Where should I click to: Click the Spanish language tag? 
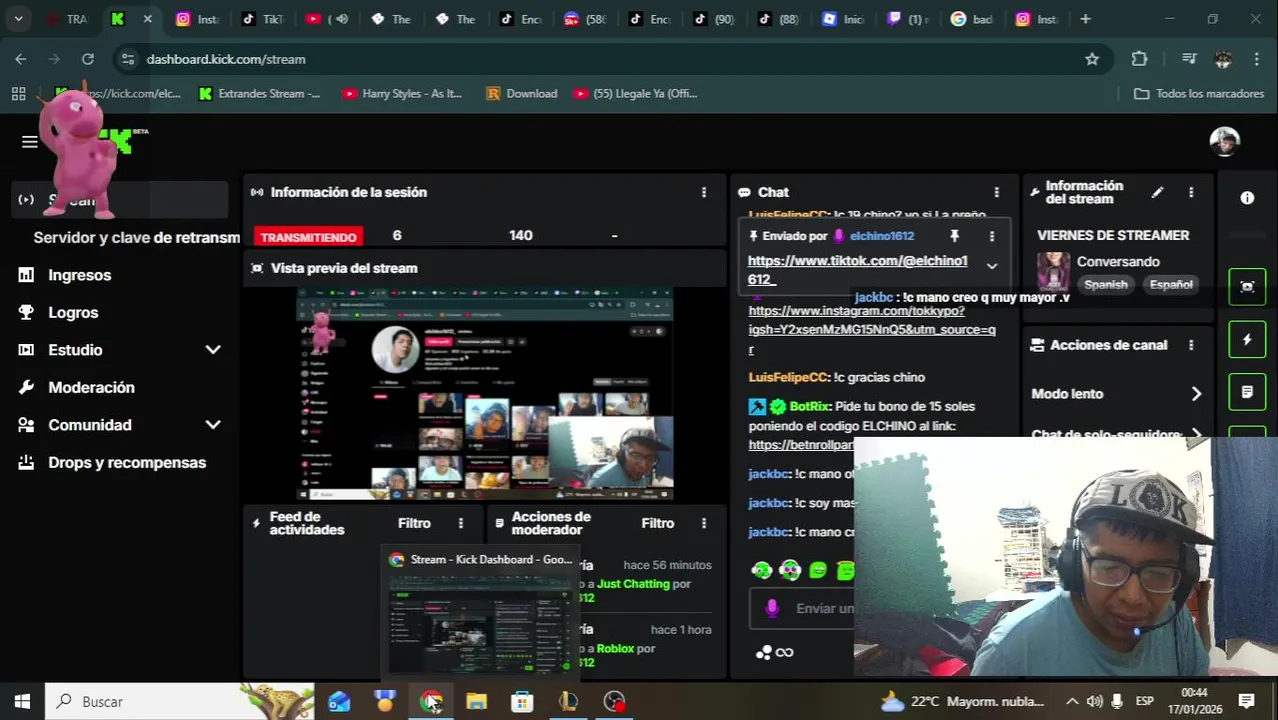tap(1106, 285)
